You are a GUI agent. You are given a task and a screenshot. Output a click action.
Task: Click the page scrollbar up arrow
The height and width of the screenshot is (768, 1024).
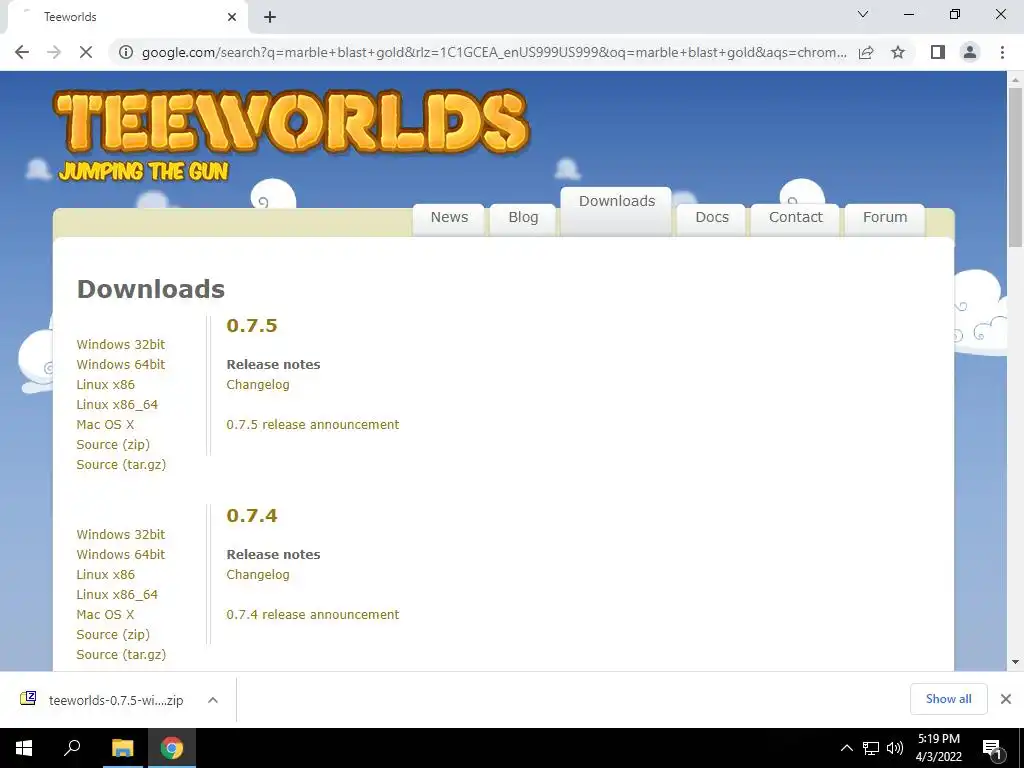[x=1015, y=80]
